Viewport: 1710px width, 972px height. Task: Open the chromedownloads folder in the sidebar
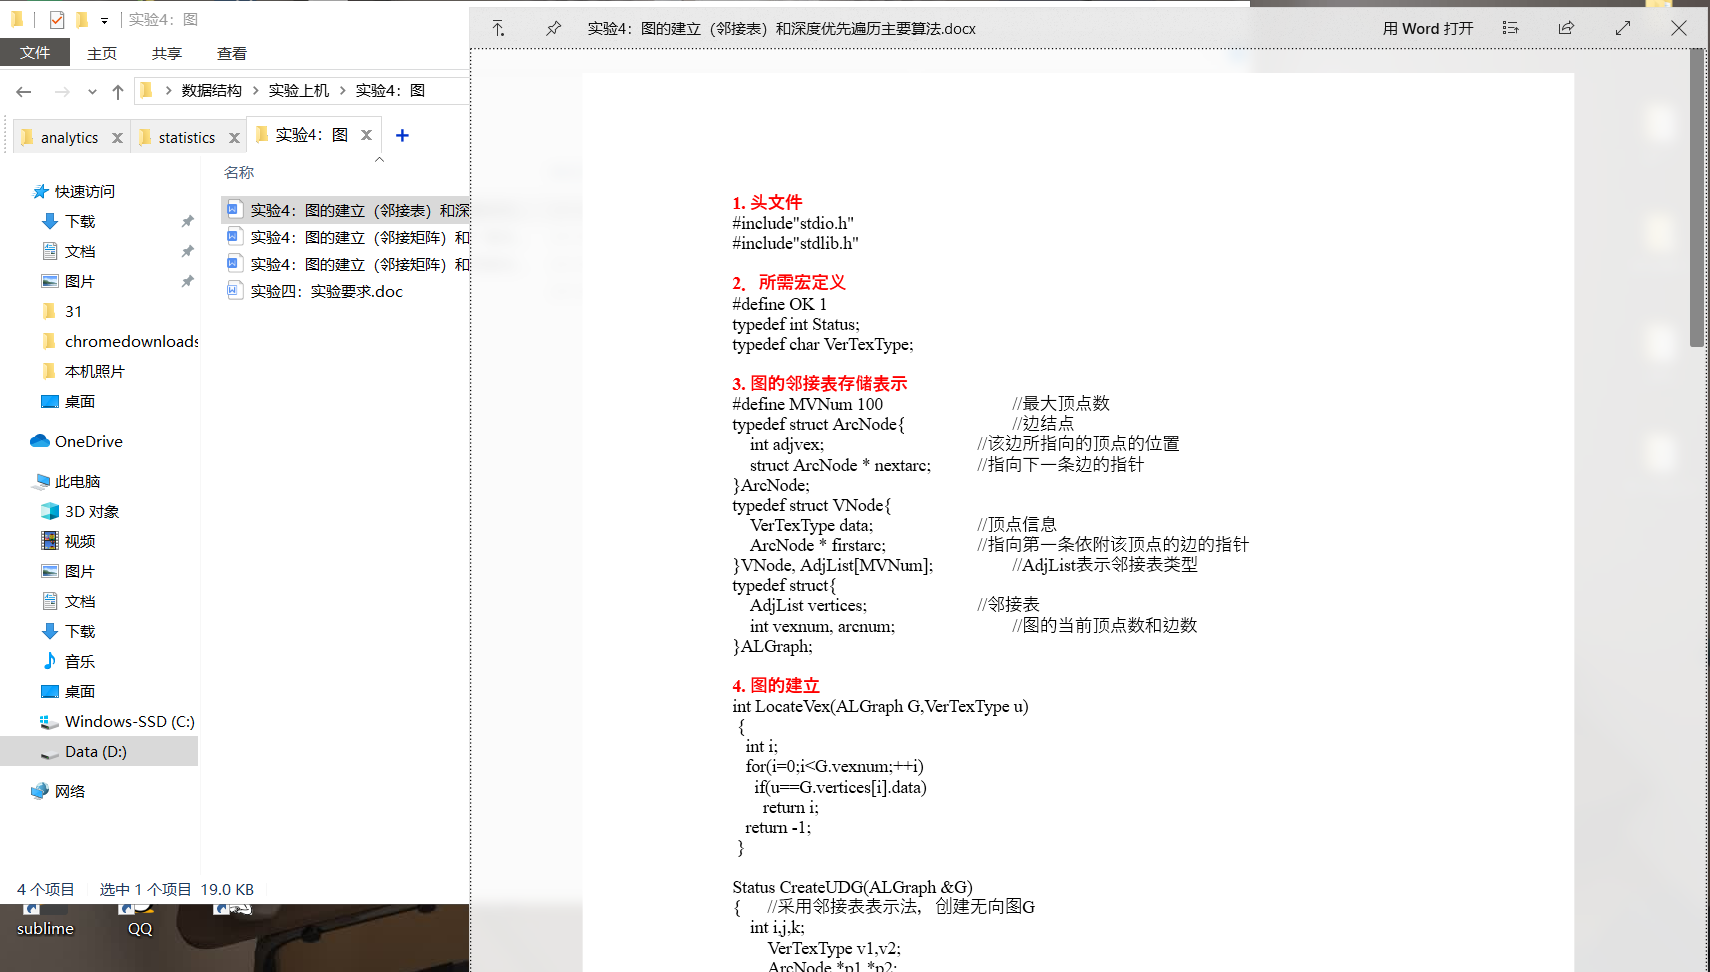pyautogui.click(x=131, y=341)
